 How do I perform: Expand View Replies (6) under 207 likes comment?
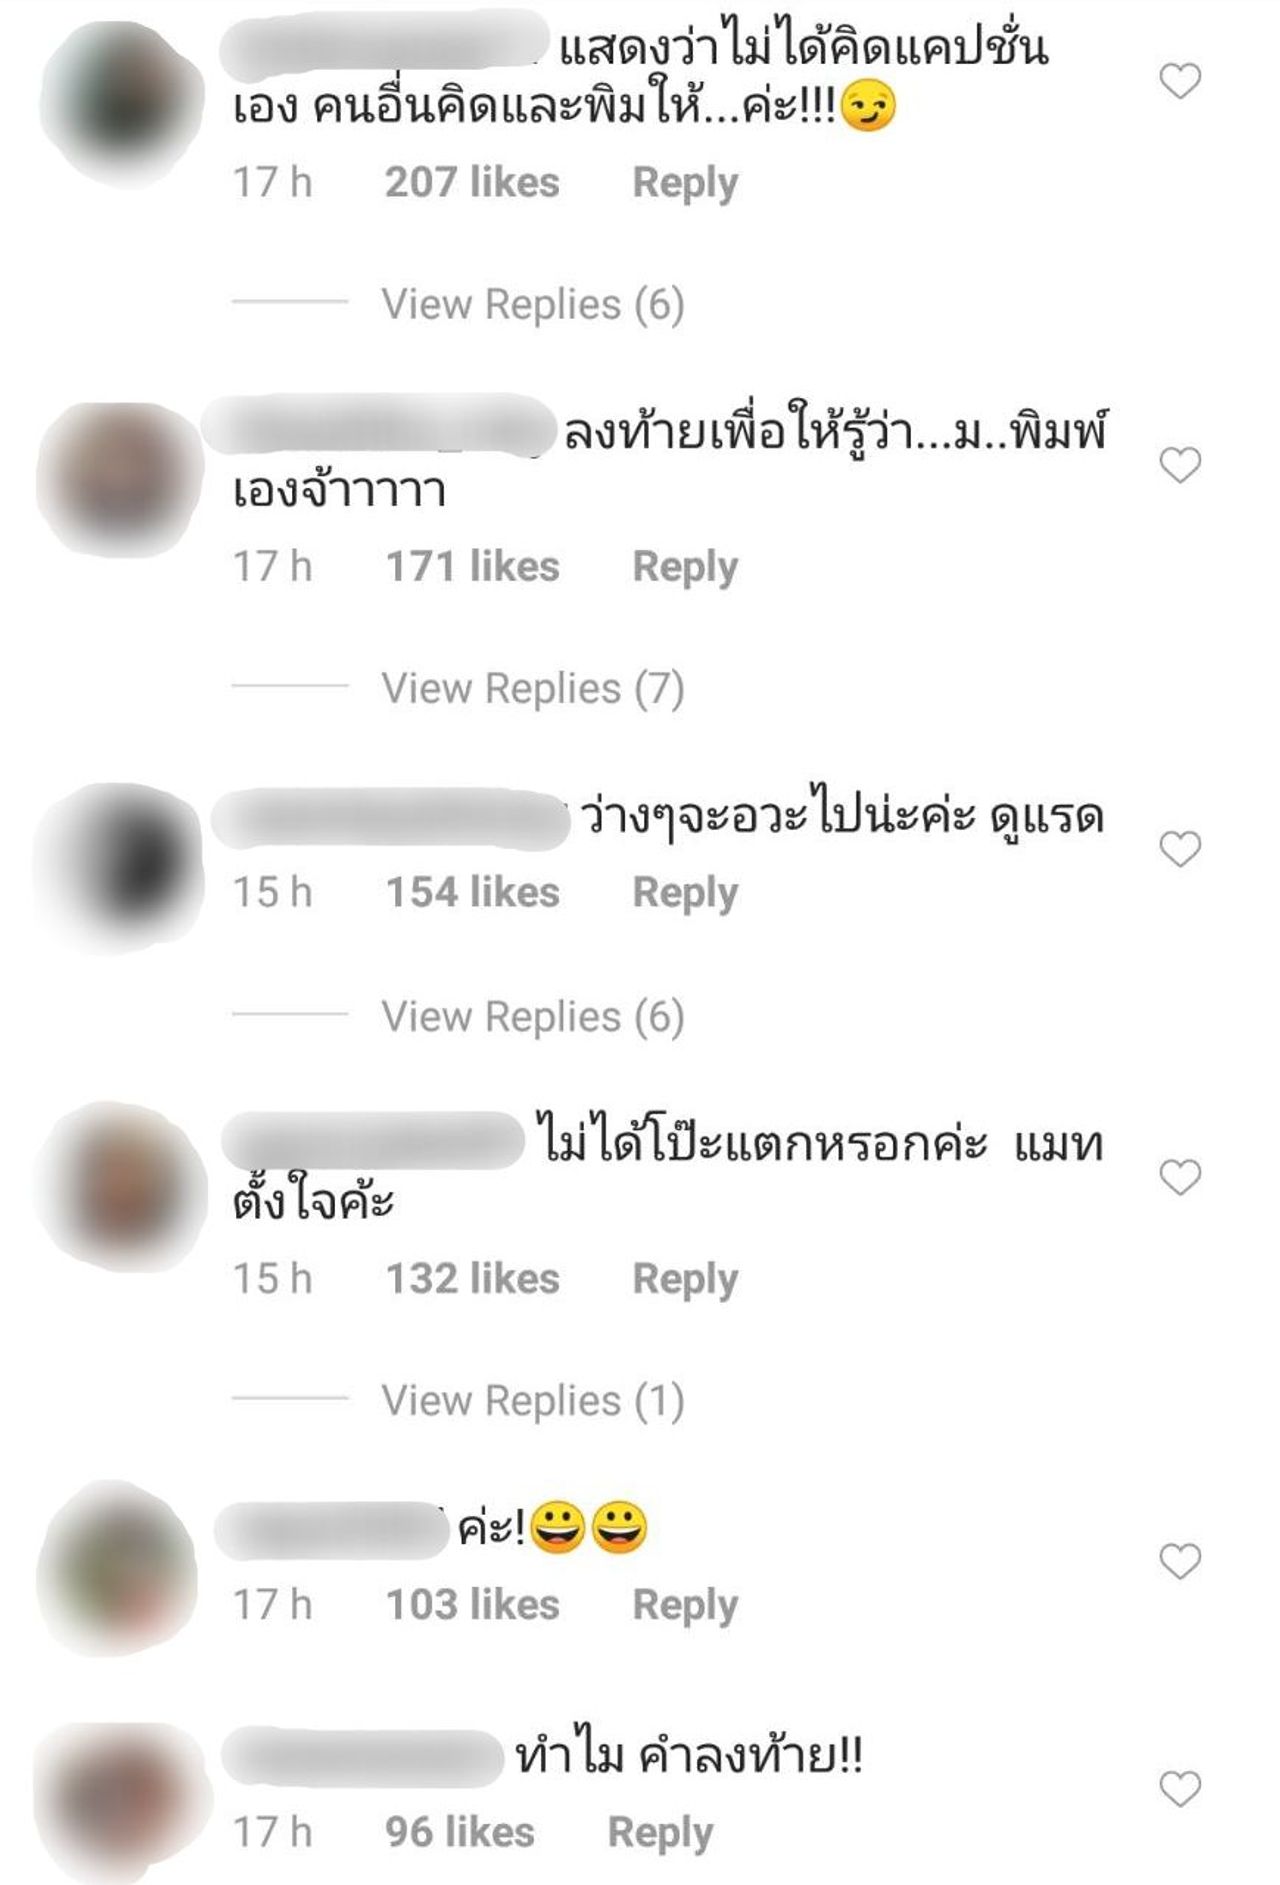(x=532, y=304)
